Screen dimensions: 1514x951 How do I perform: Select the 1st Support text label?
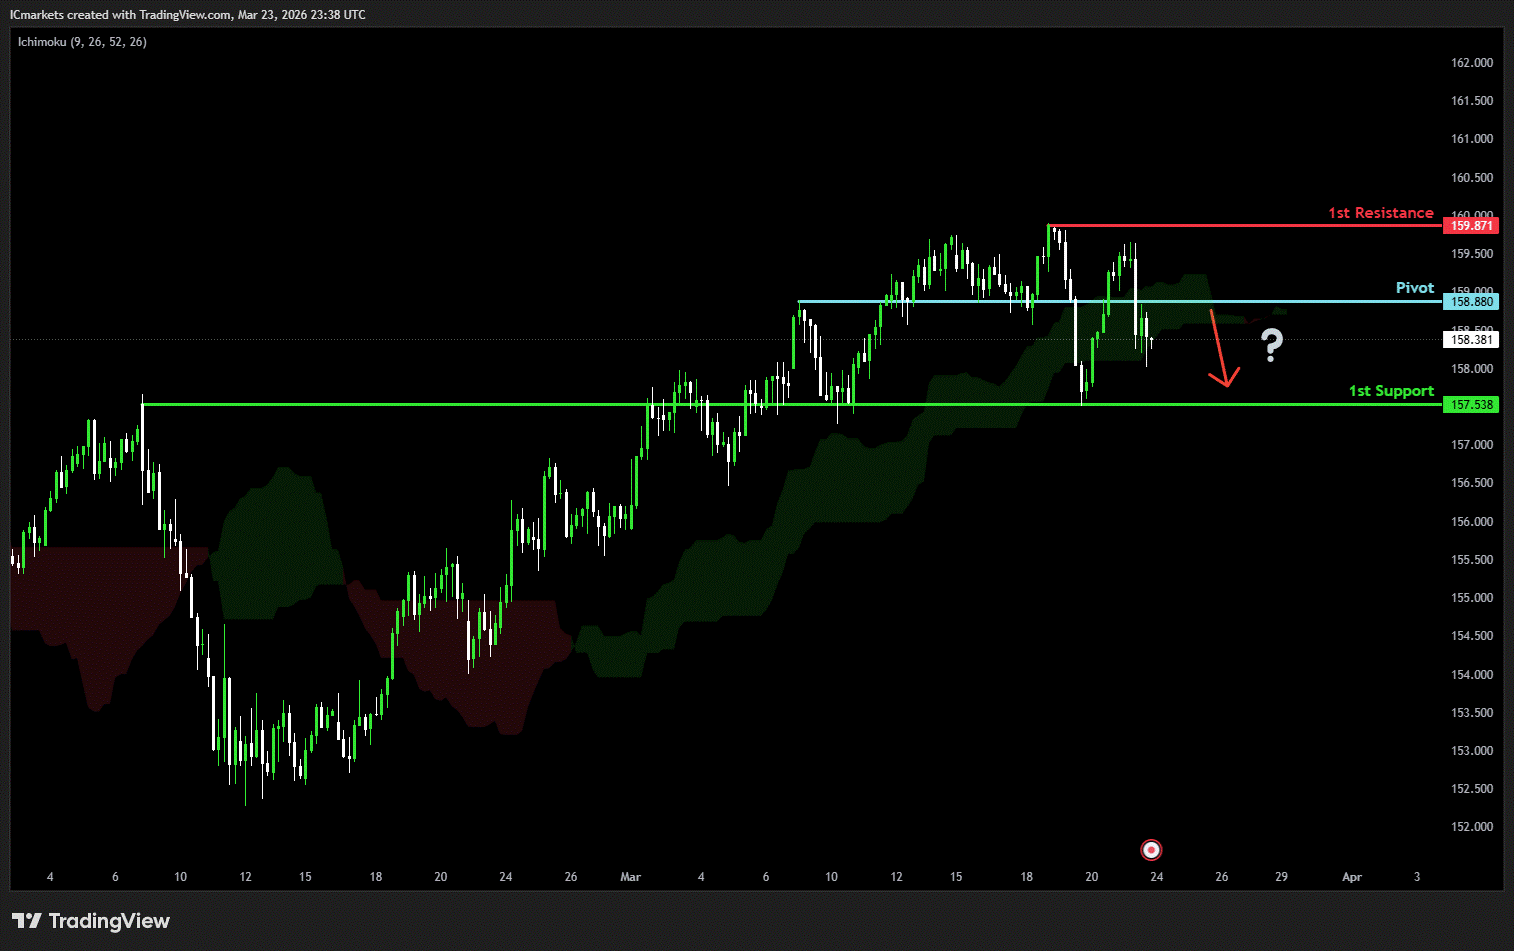click(1390, 391)
